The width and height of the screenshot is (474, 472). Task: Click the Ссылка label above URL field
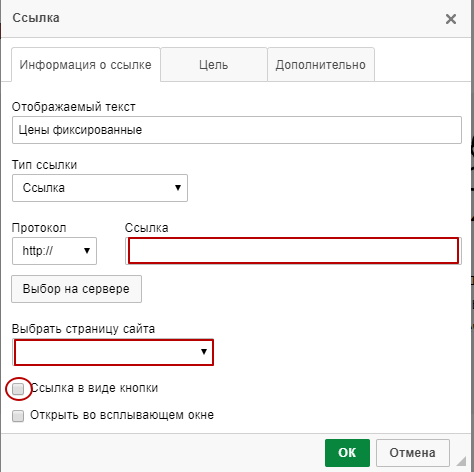click(147, 228)
